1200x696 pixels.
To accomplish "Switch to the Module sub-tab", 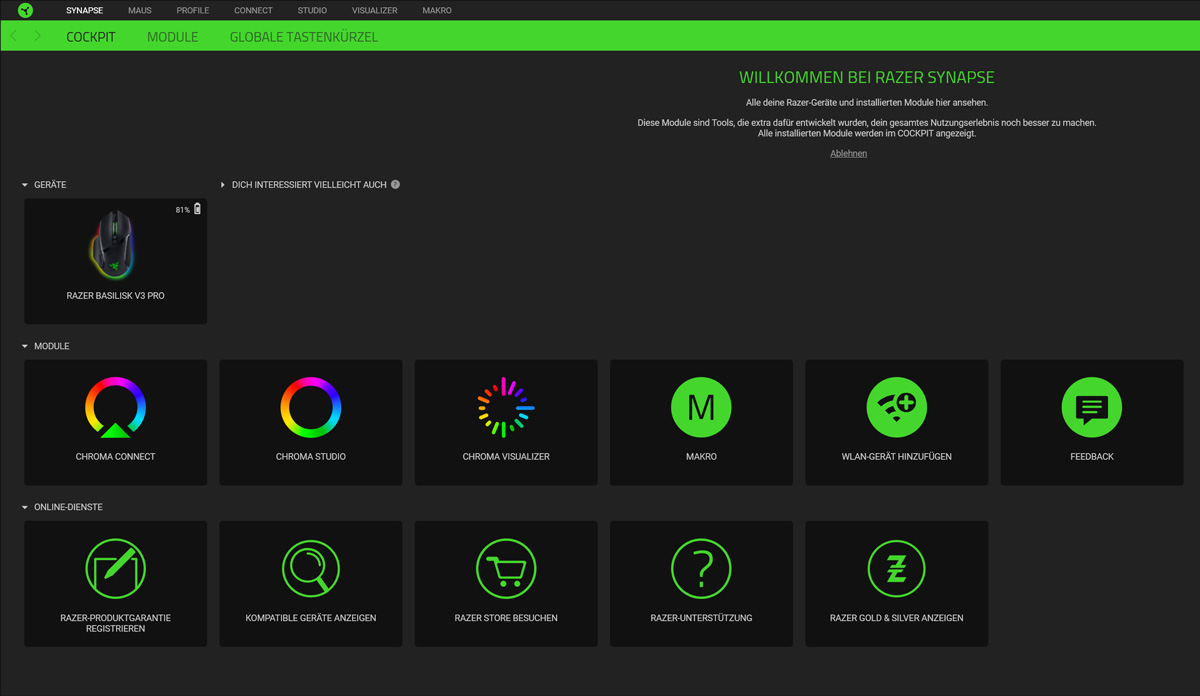I will pos(173,37).
